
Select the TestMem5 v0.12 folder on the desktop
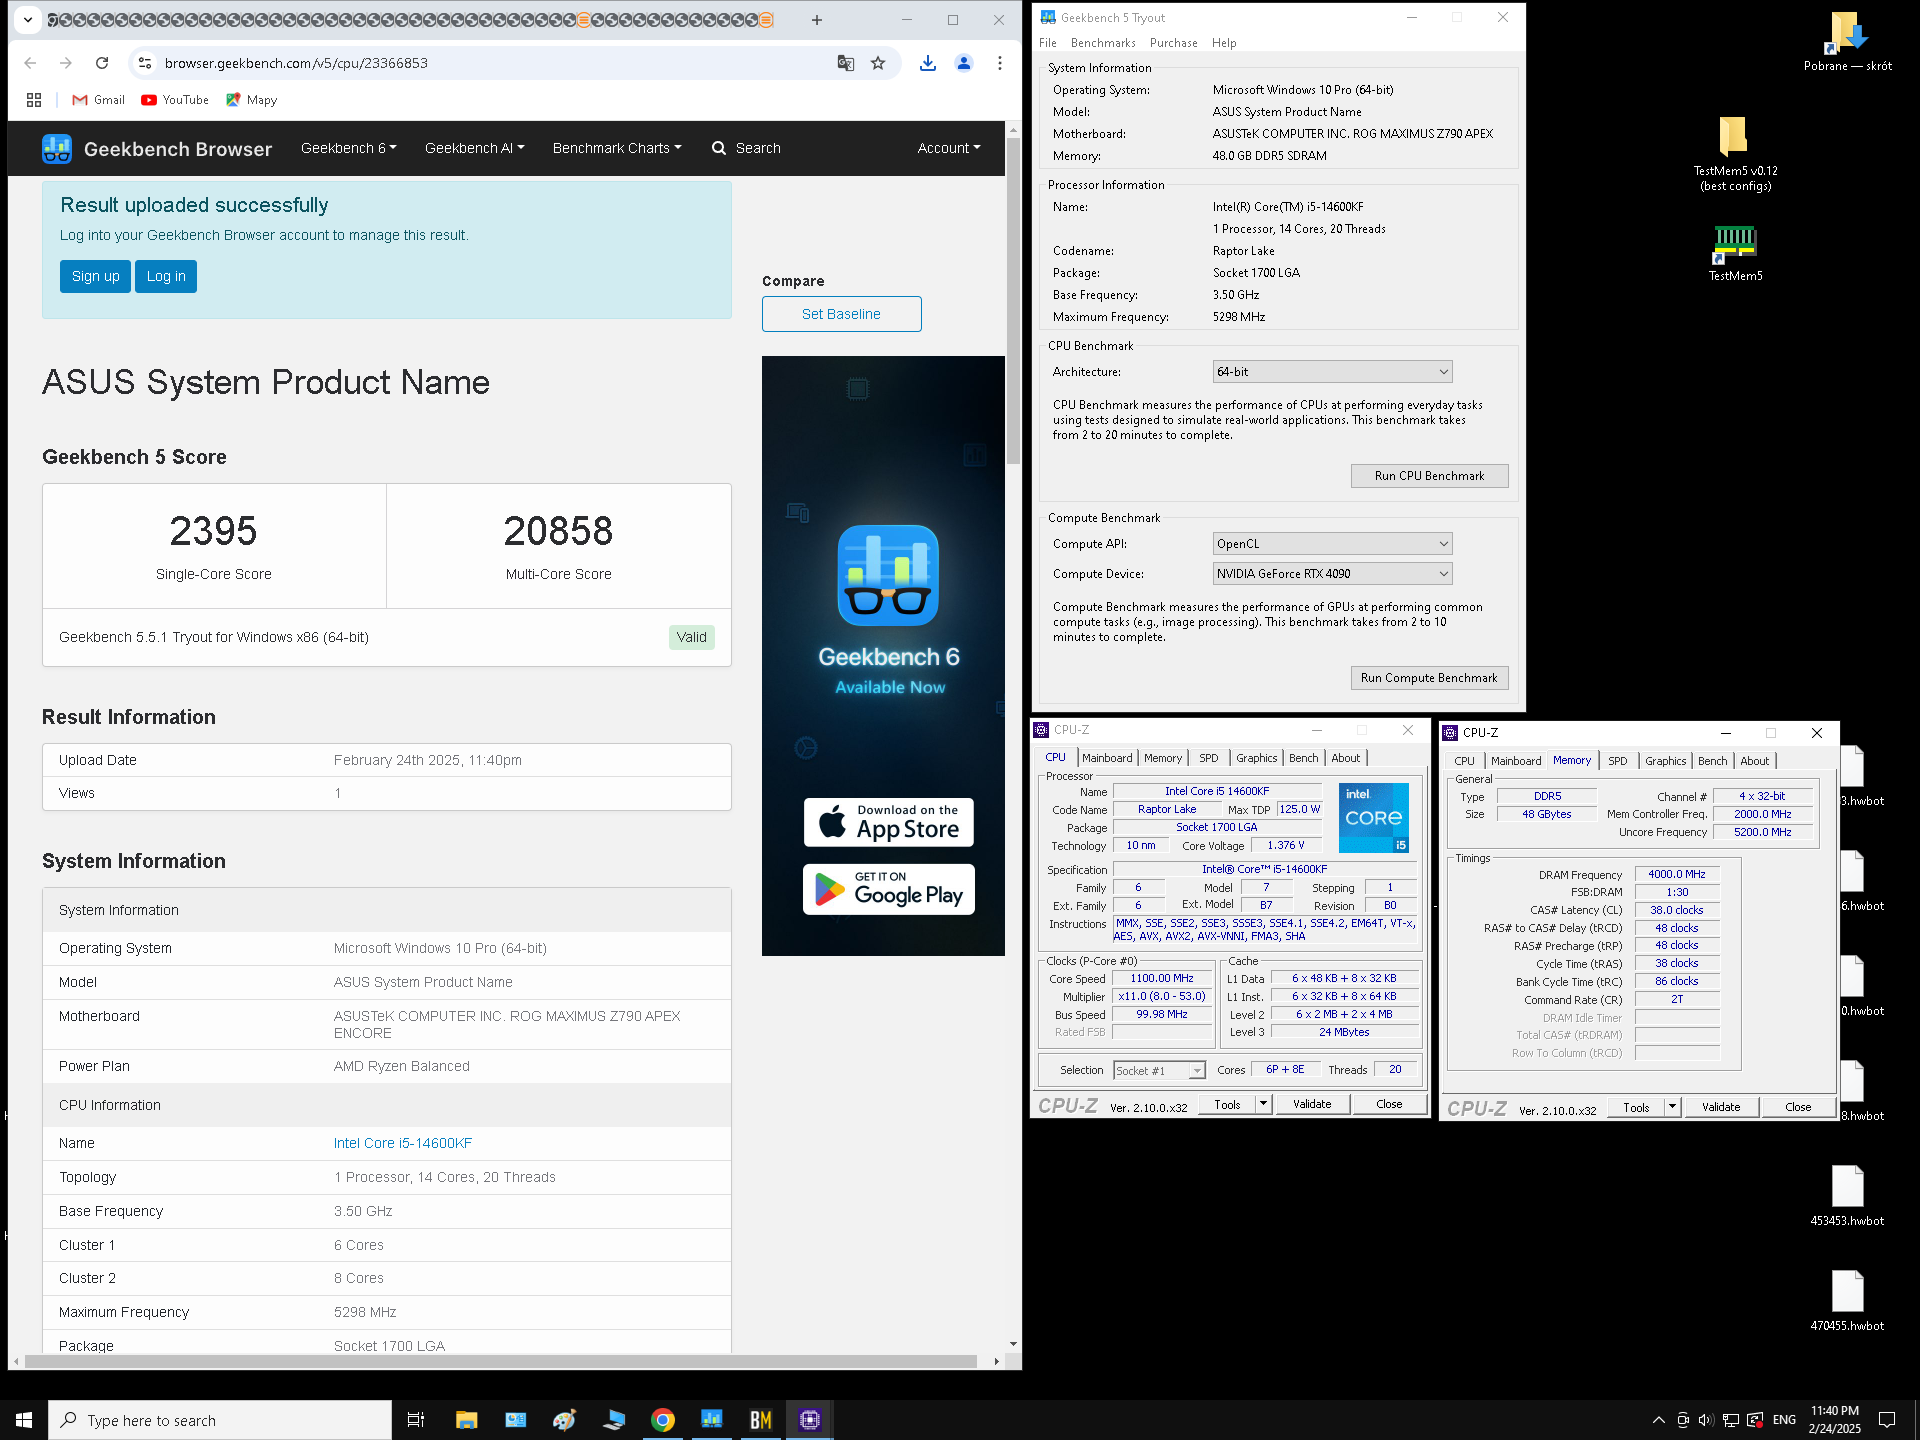(x=1735, y=153)
